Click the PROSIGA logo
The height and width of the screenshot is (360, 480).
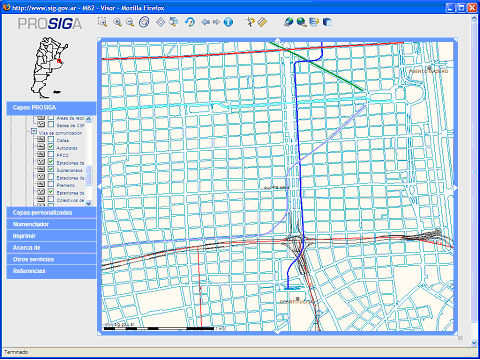pyautogui.click(x=50, y=24)
